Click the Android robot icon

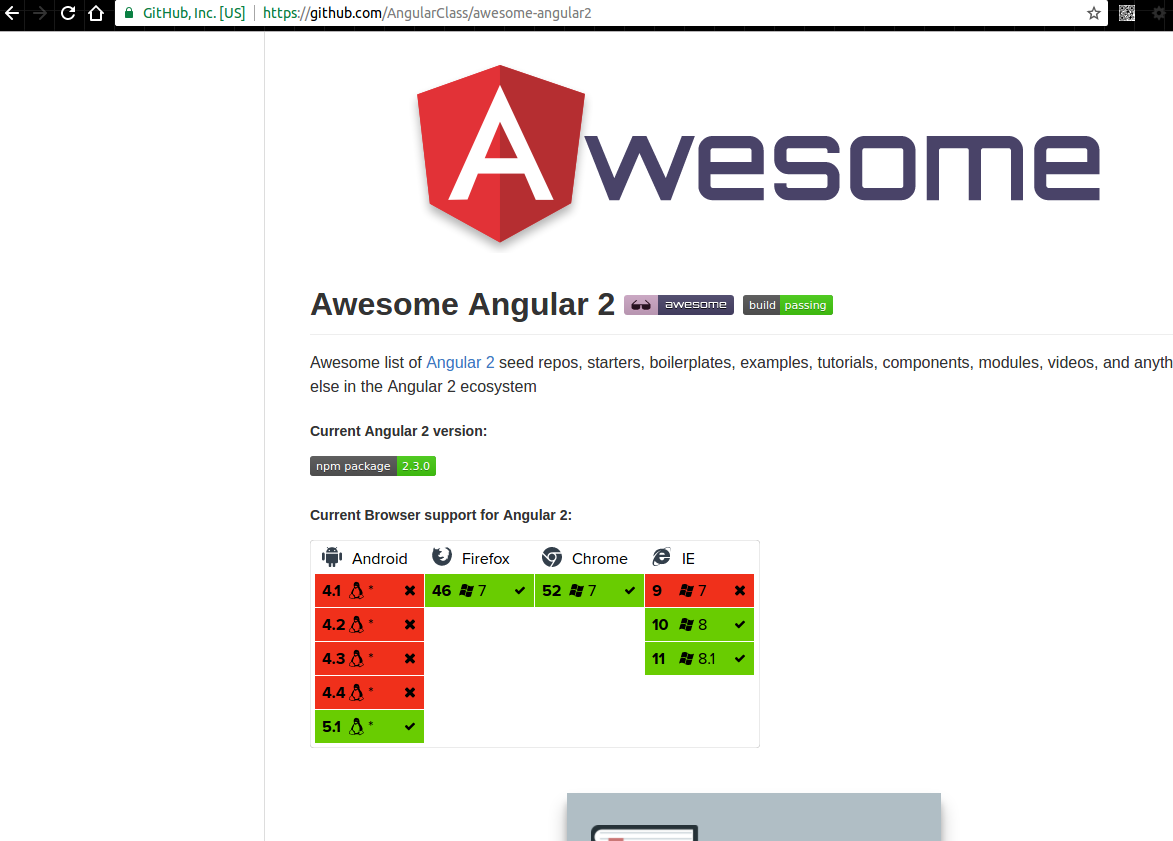click(x=331, y=557)
